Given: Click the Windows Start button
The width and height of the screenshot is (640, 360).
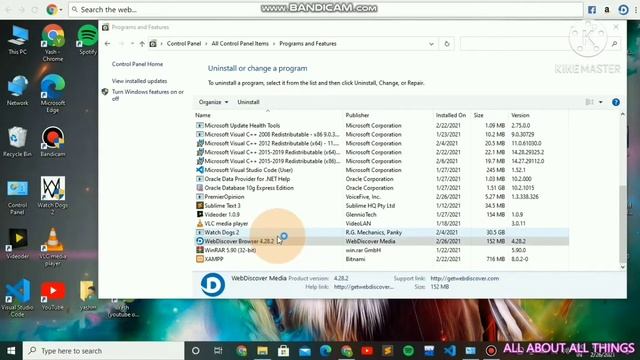Looking at the screenshot, I should tap(11, 351).
